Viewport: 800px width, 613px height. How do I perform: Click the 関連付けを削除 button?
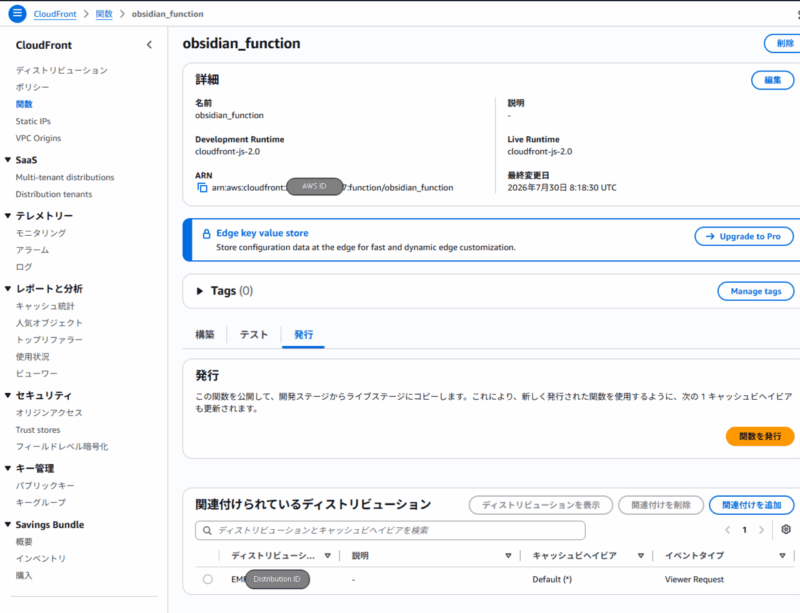point(661,505)
